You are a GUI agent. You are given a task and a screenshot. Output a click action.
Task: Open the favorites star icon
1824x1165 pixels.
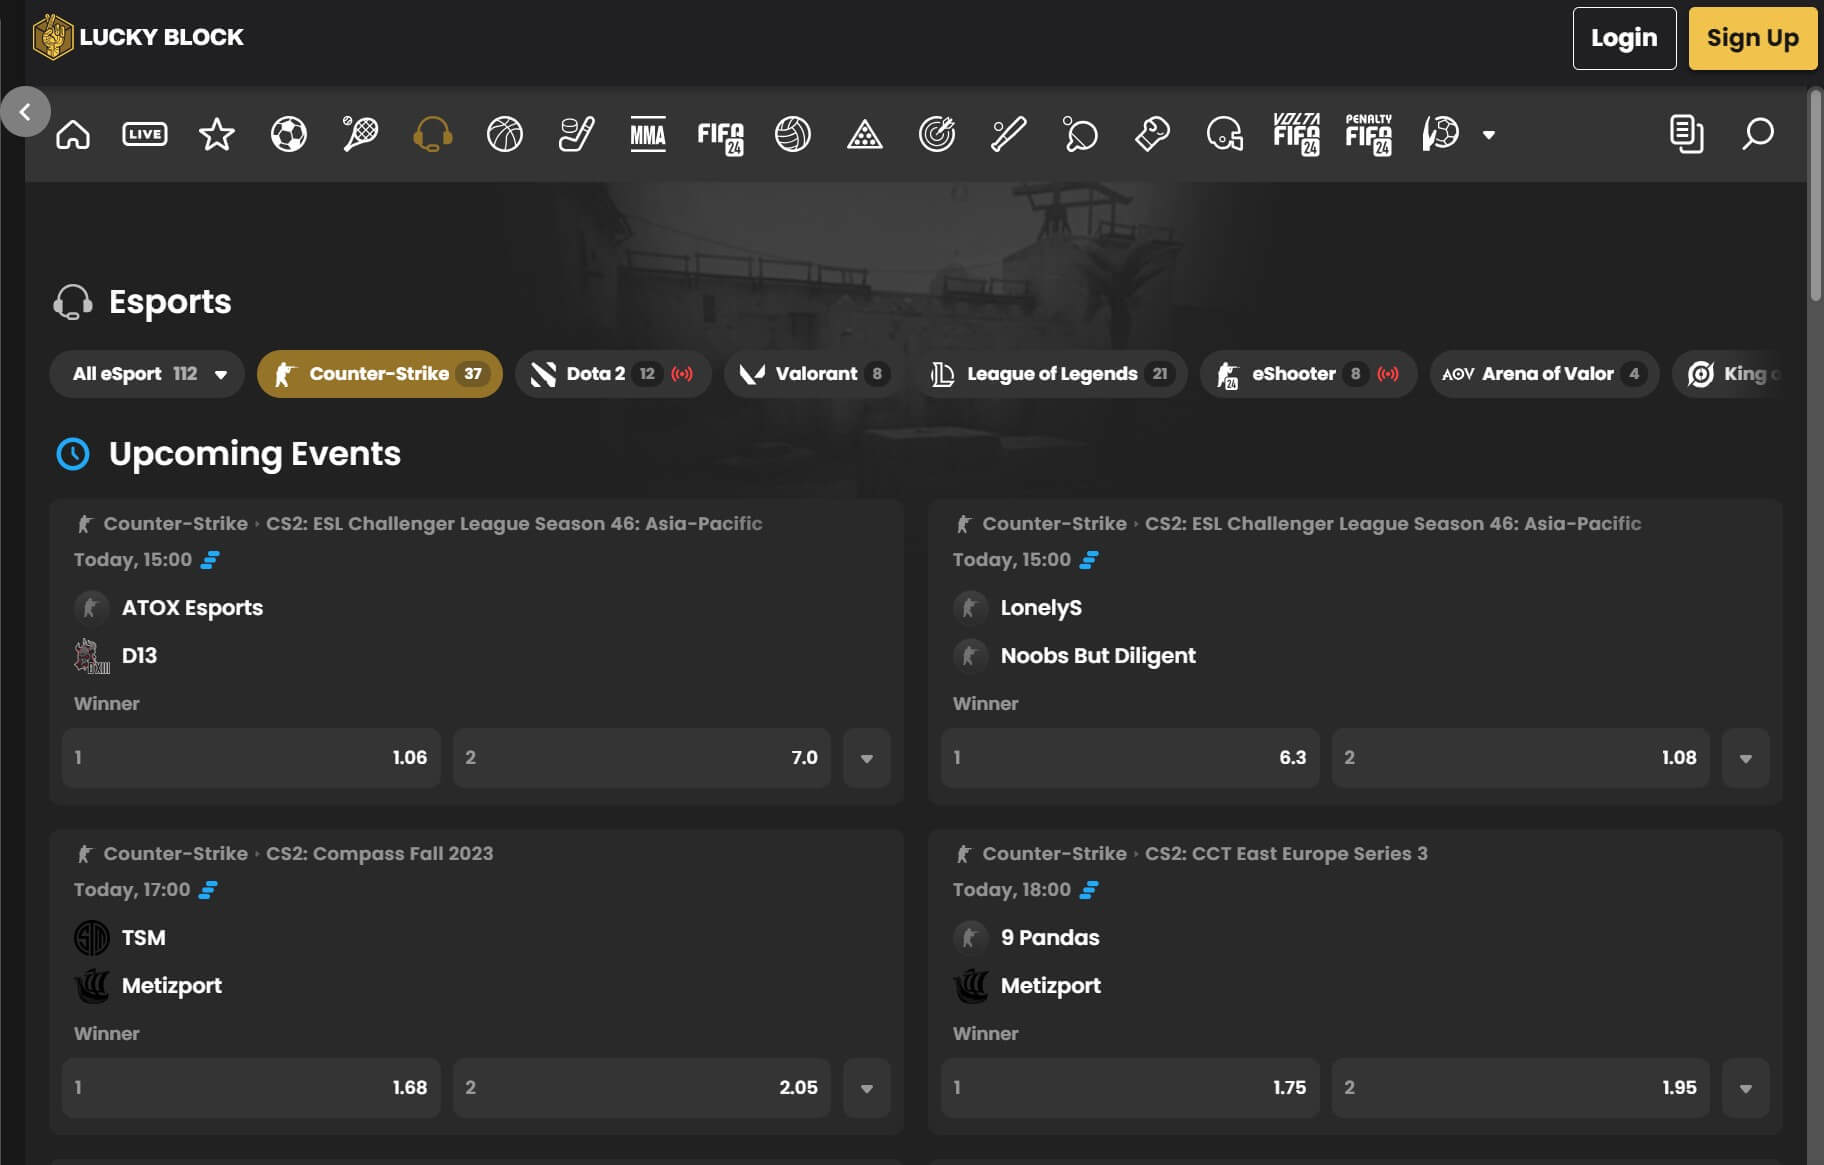pyautogui.click(x=217, y=134)
